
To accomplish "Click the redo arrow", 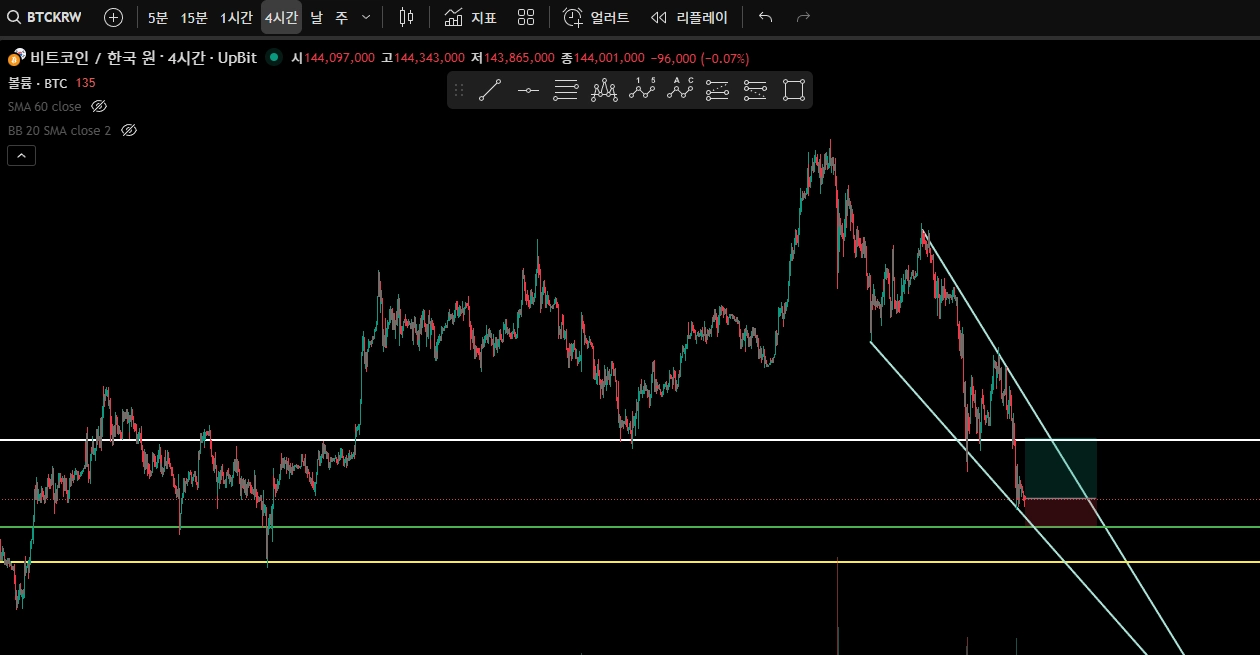I will [x=803, y=17].
